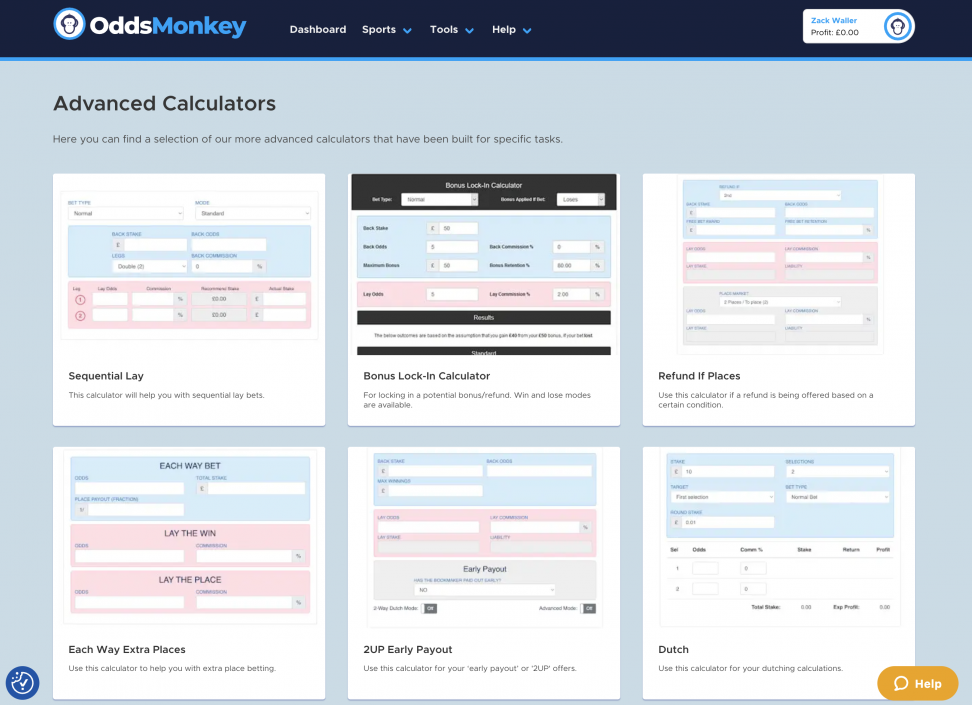
Task: Click the Refund If Places title
Action: (699, 376)
